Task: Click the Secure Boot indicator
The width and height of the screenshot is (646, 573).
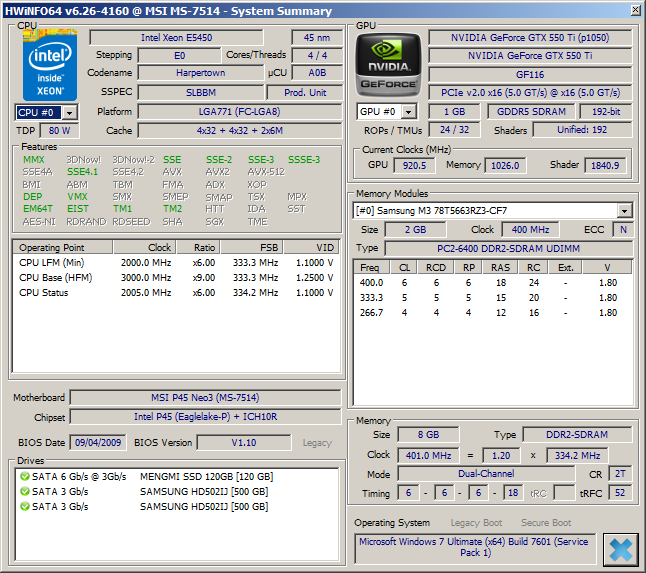Action: click(546, 523)
